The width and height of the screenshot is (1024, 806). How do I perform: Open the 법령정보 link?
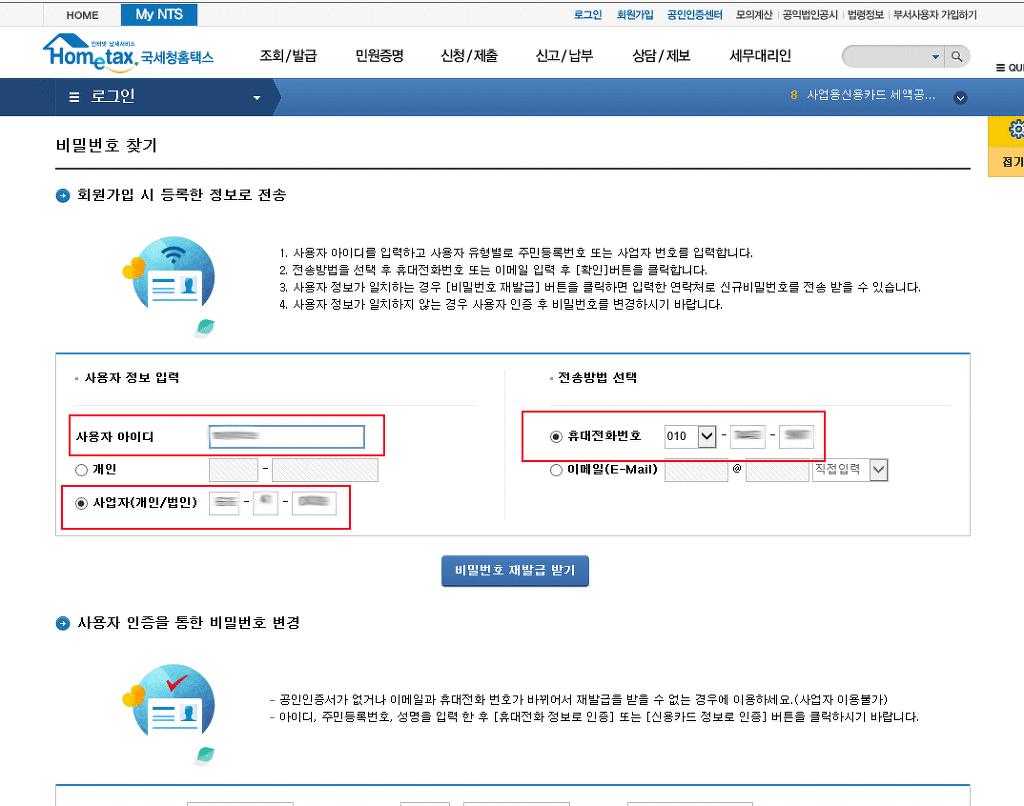tap(865, 14)
